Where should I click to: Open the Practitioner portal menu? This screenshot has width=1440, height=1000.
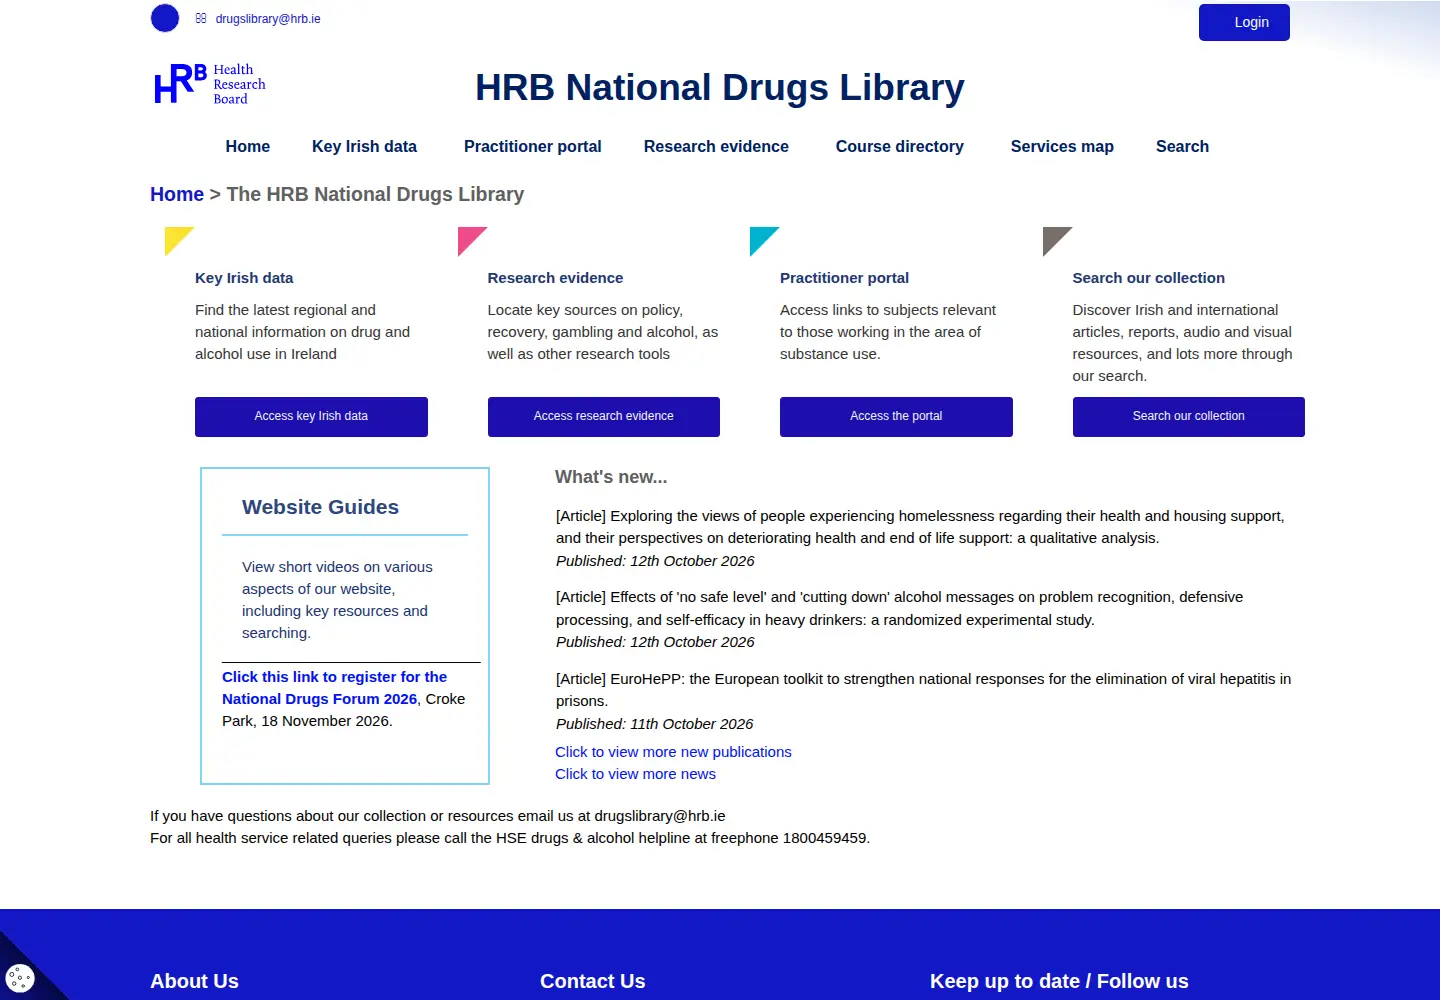[533, 146]
